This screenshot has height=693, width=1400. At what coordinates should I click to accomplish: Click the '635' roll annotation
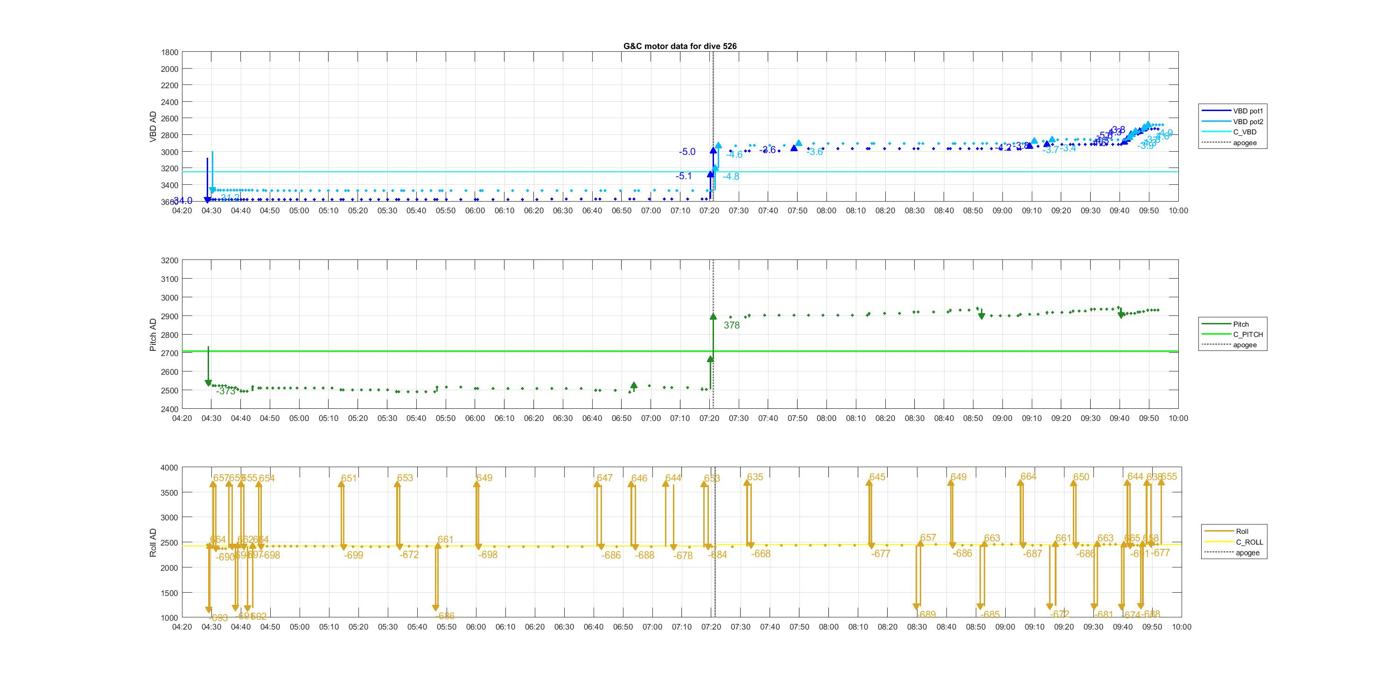[755, 477]
